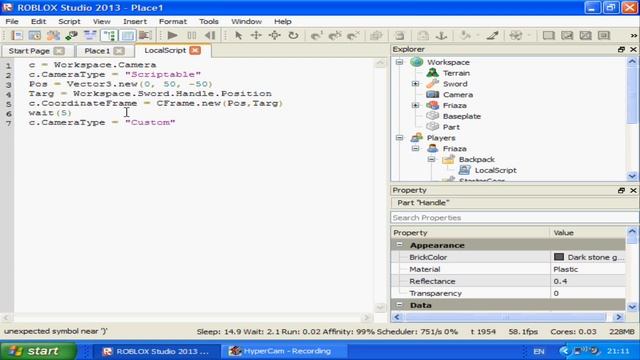Click the Lock tool icon beside the anchor

coord(423,36)
